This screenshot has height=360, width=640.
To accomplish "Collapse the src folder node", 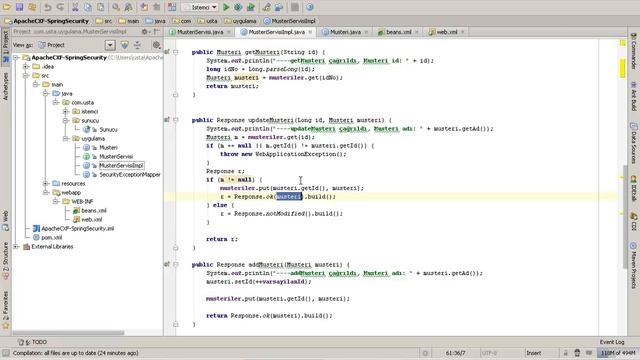I will [x=26, y=76].
